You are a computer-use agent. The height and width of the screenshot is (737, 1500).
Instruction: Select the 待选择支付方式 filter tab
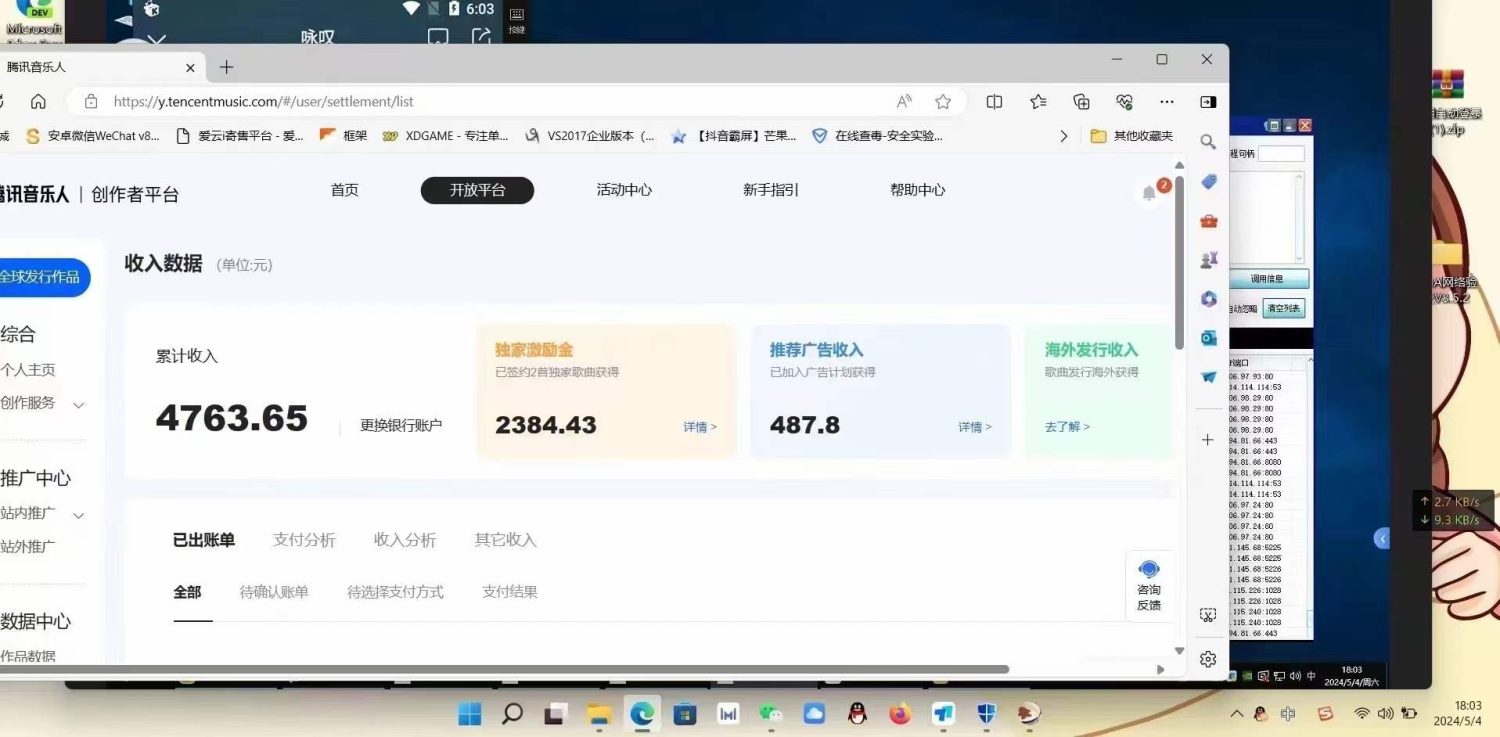[x=395, y=592]
